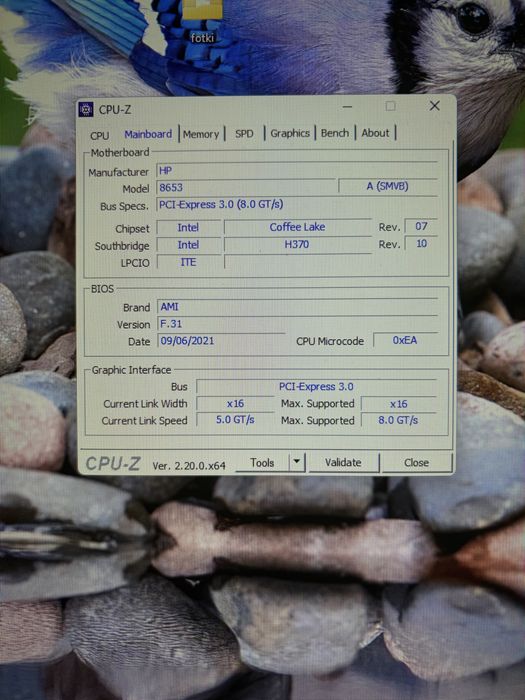This screenshot has height=700, width=525.
Task: Select Current Link Width x16 value
Action: (x=235, y=404)
